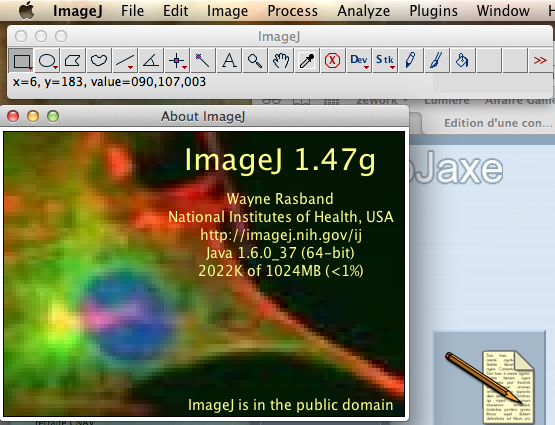This screenshot has height=425, width=555.
Task: Select the Flood fill bucket tool
Action: pyautogui.click(x=463, y=61)
